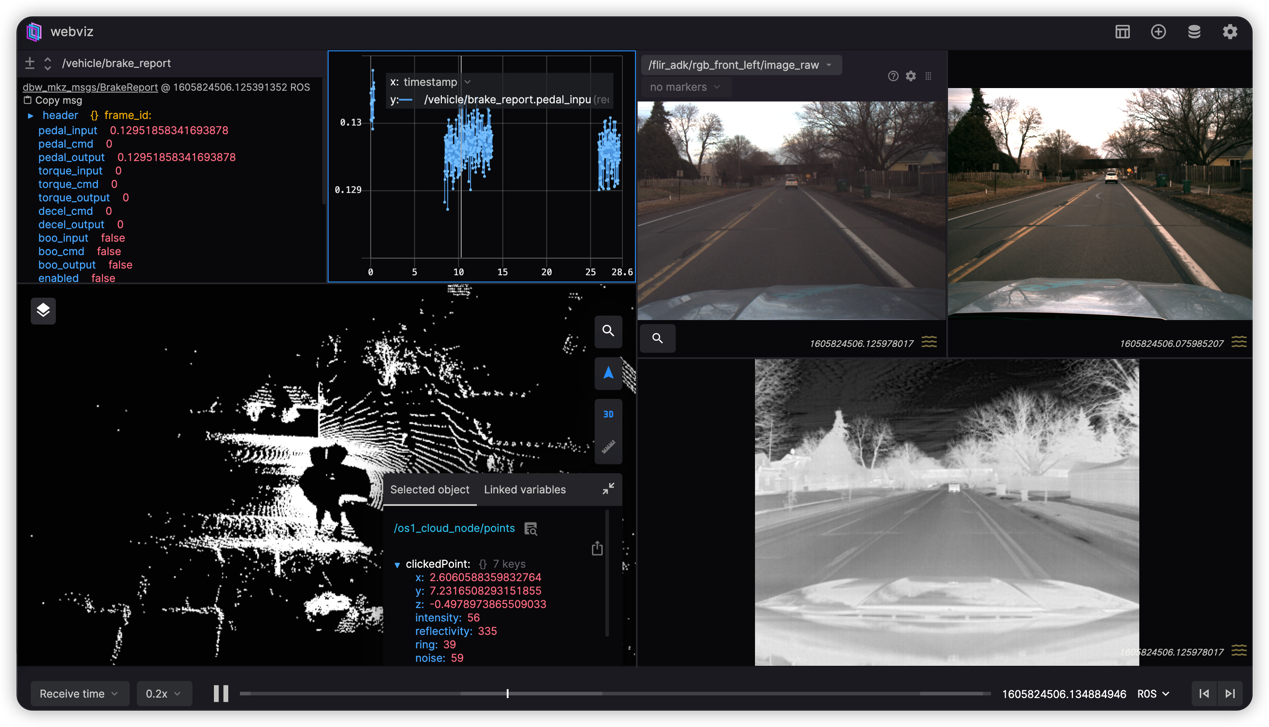Click the selected object panel scrollbar
This screenshot has width=1269, height=727.
[x=608, y=573]
